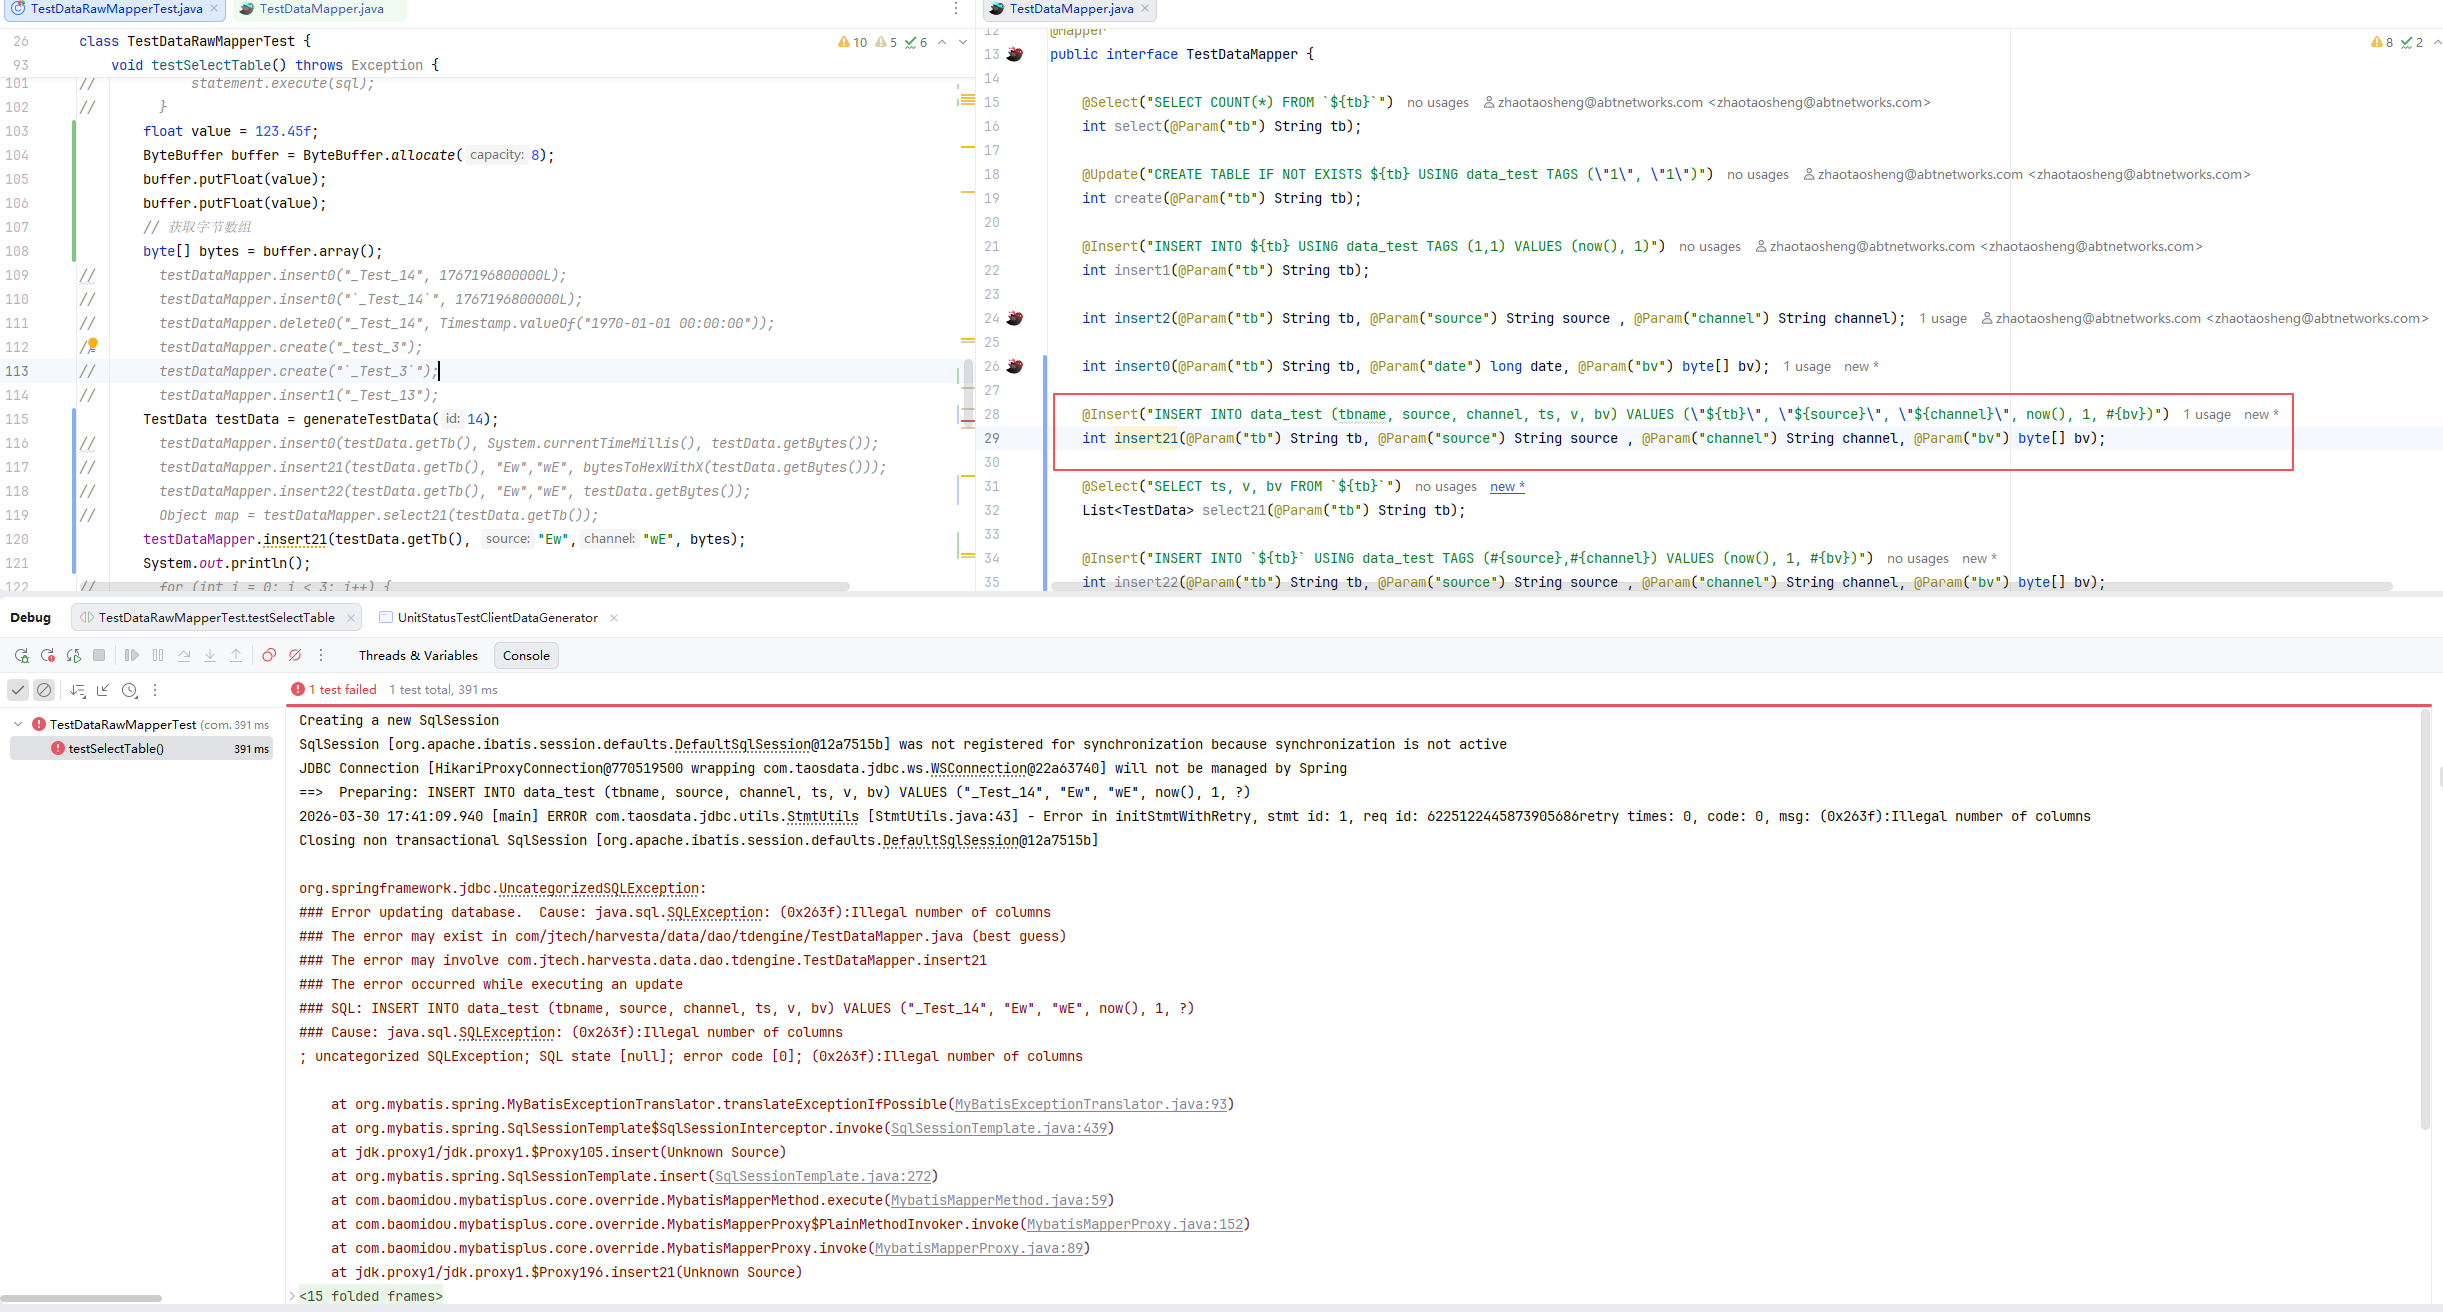2443x1312 pixels.
Task: Toggle Show Passed tests checkmark
Action: pyautogui.click(x=18, y=690)
